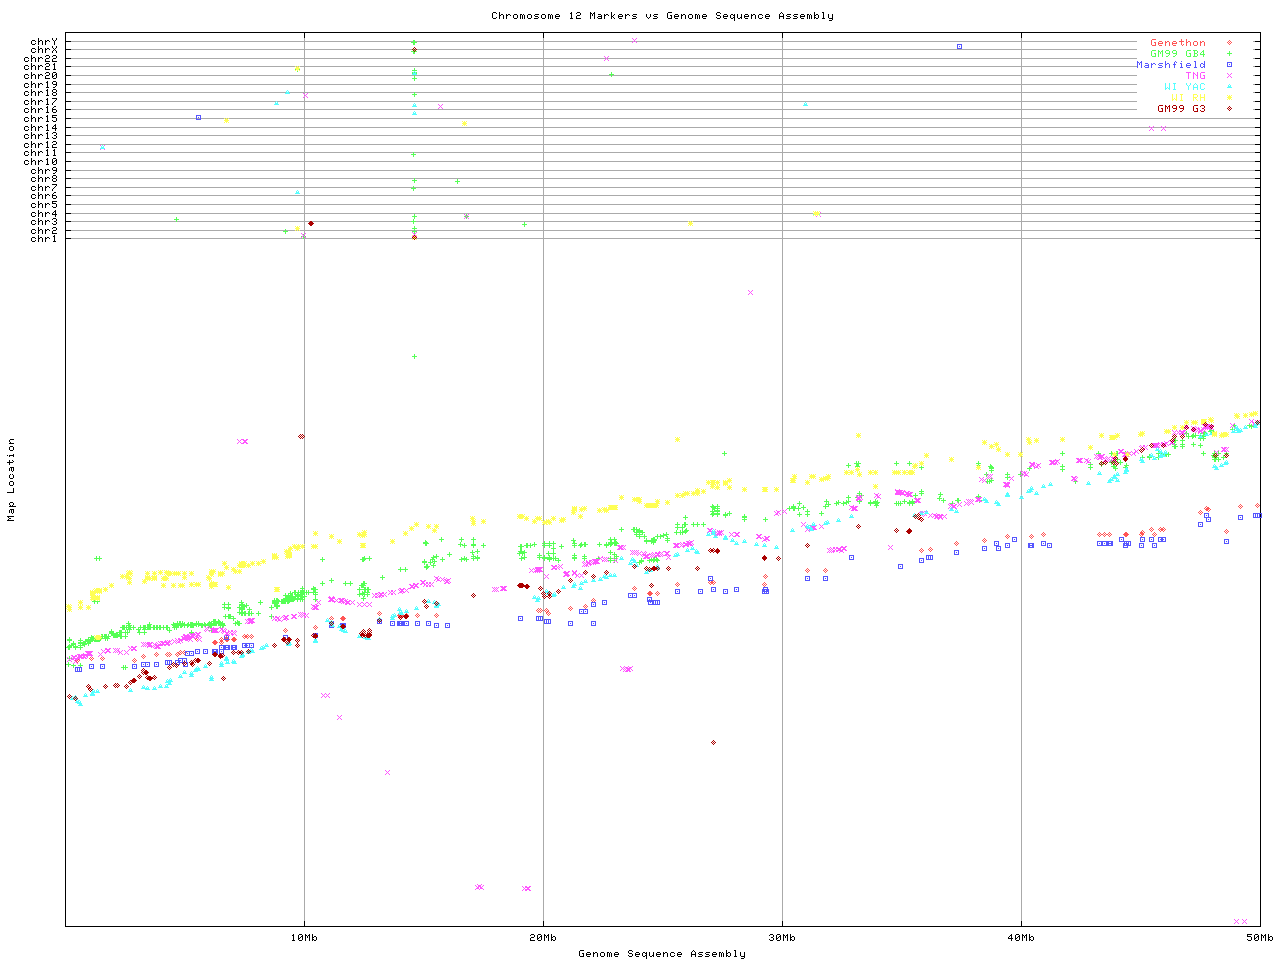Image resolution: width=1280 pixels, height=960 pixels.
Task: Click the red Genethon diamond legend marker
Action: click(1229, 43)
